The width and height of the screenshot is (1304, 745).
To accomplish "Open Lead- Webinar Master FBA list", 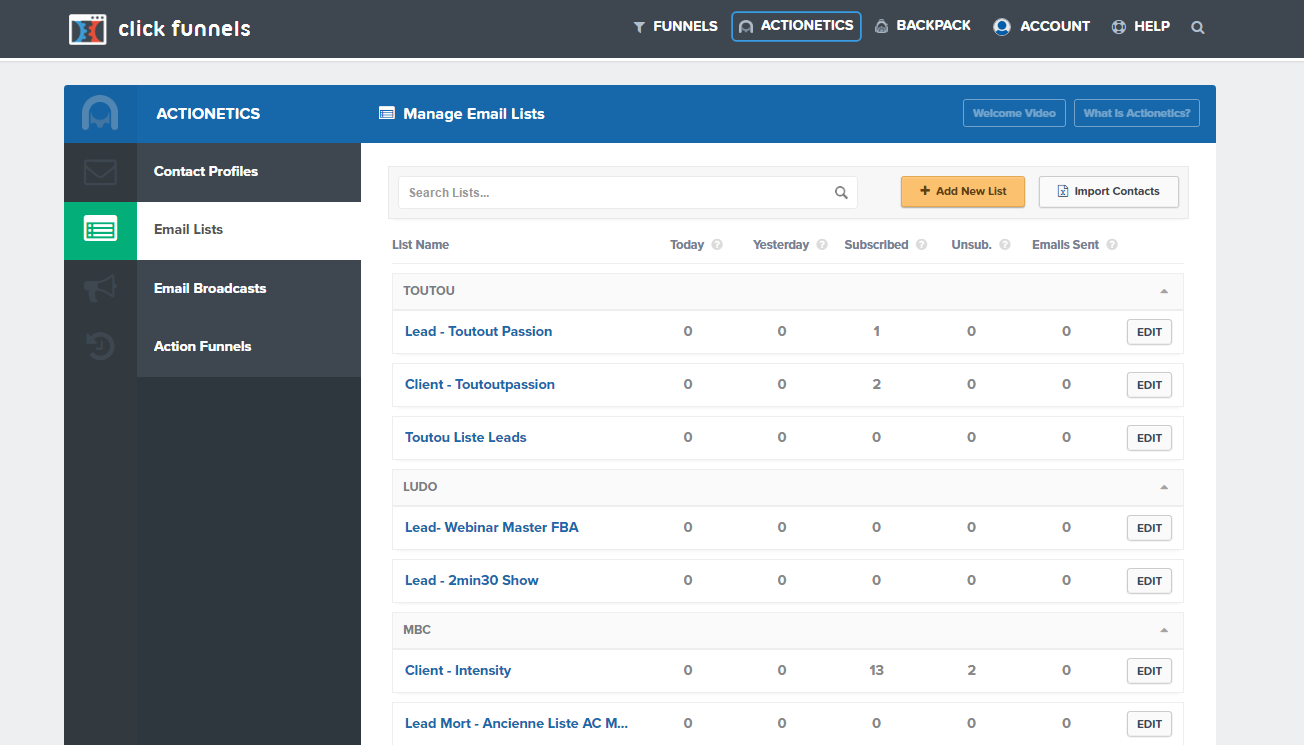I will point(491,528).
